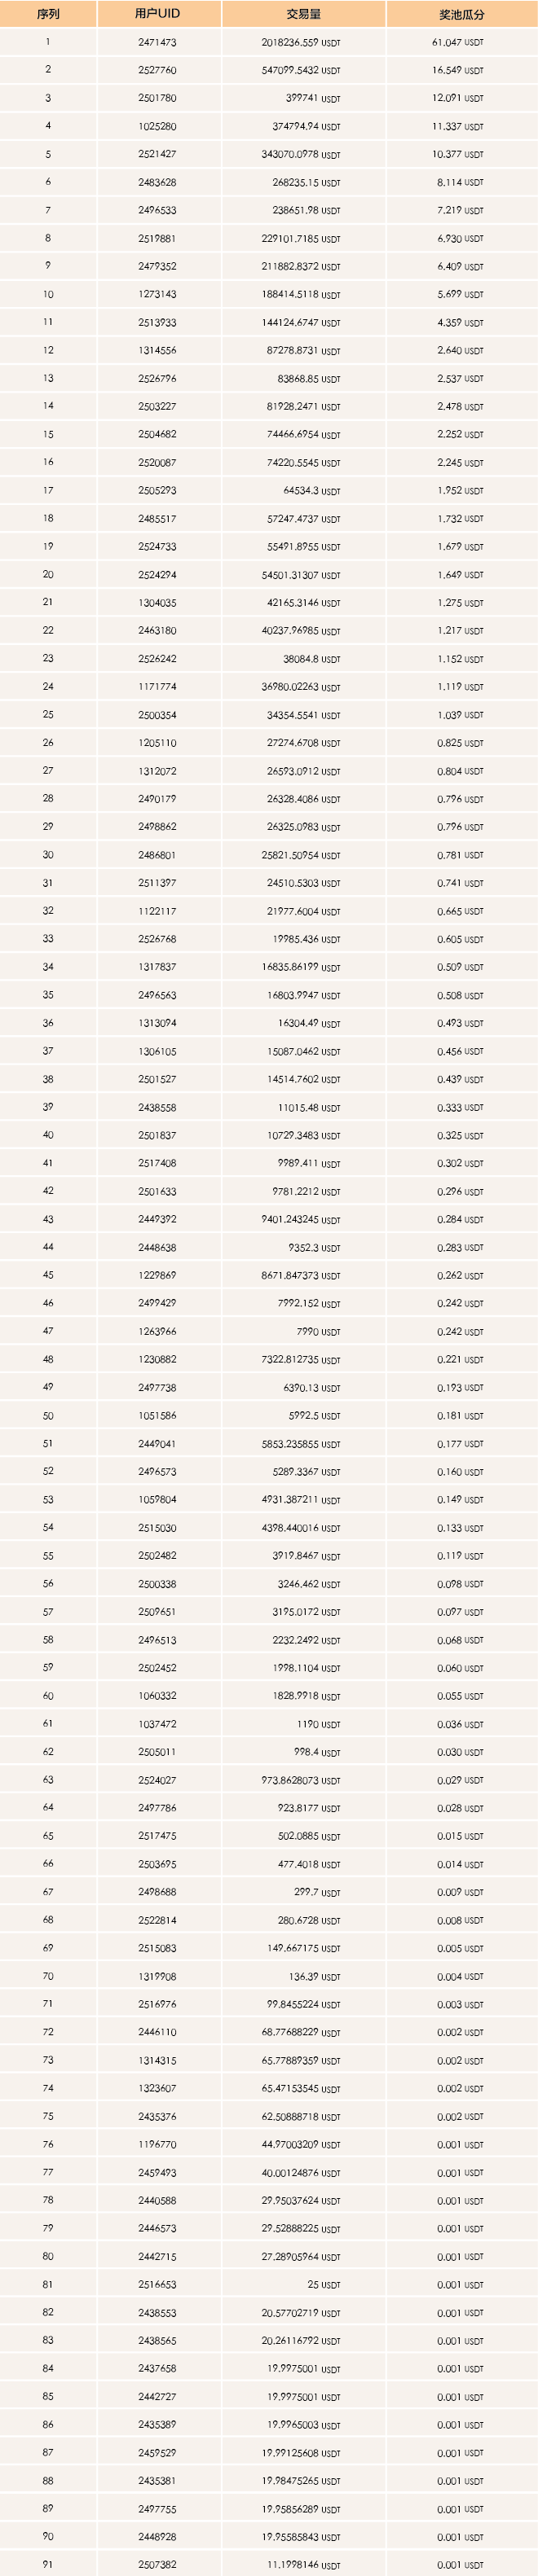Viewport: 538px width, 2576px height.
Task: Click trading volume 64534.3 USDT
Action: click(x=312, y=491)
